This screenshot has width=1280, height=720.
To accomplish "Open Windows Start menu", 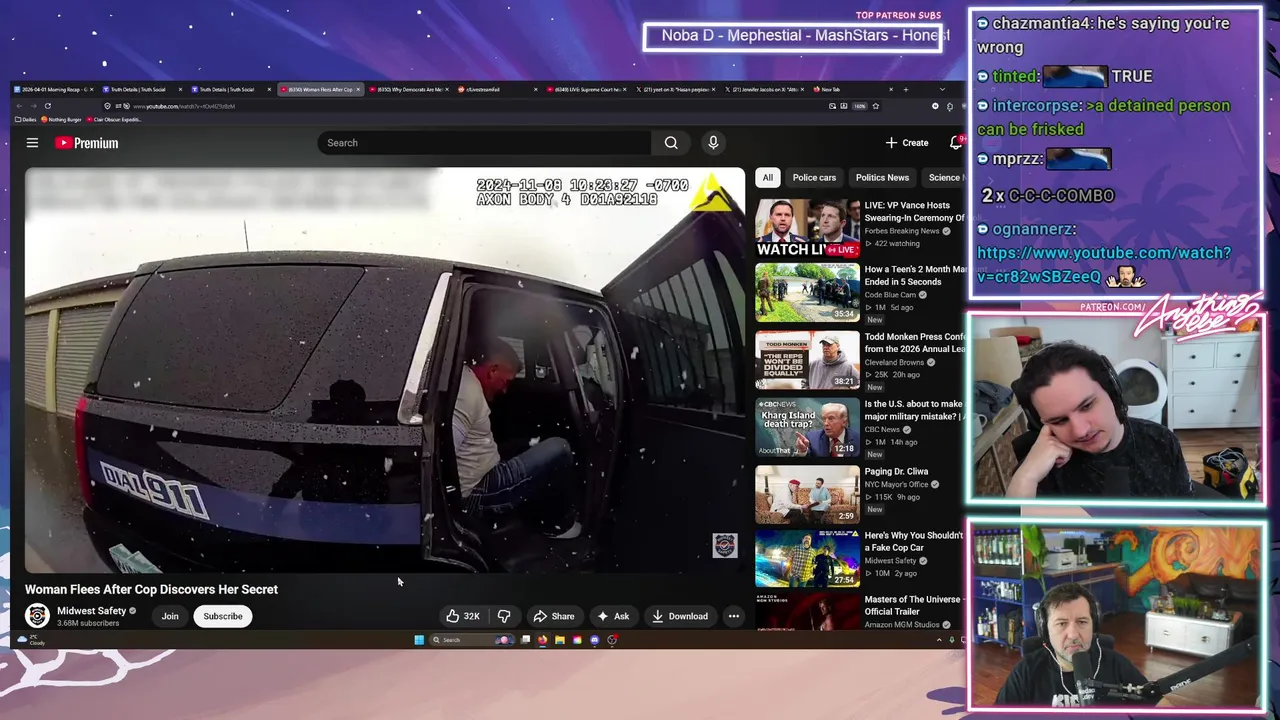I will [x=419, y=640].
